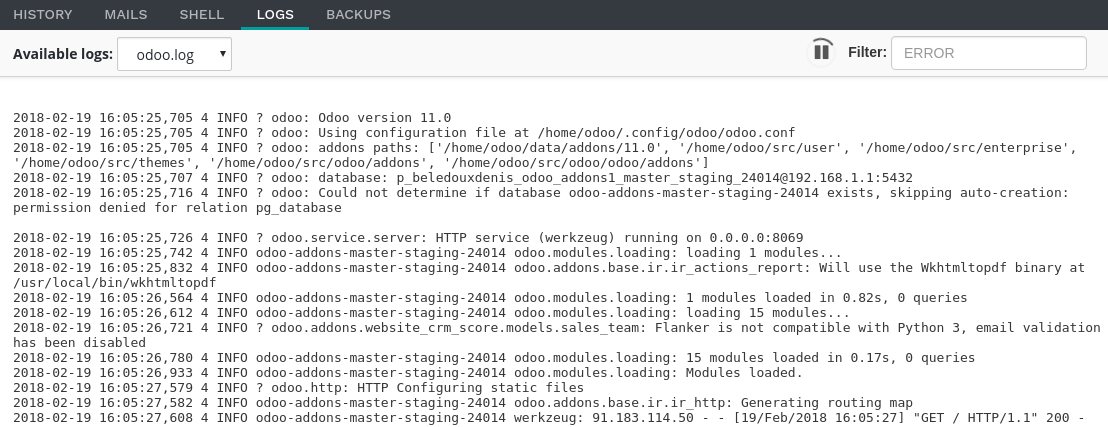Viewport: 1108px width, 427px height.
Task: Open the MAILS tab
Action: [126, 15]
